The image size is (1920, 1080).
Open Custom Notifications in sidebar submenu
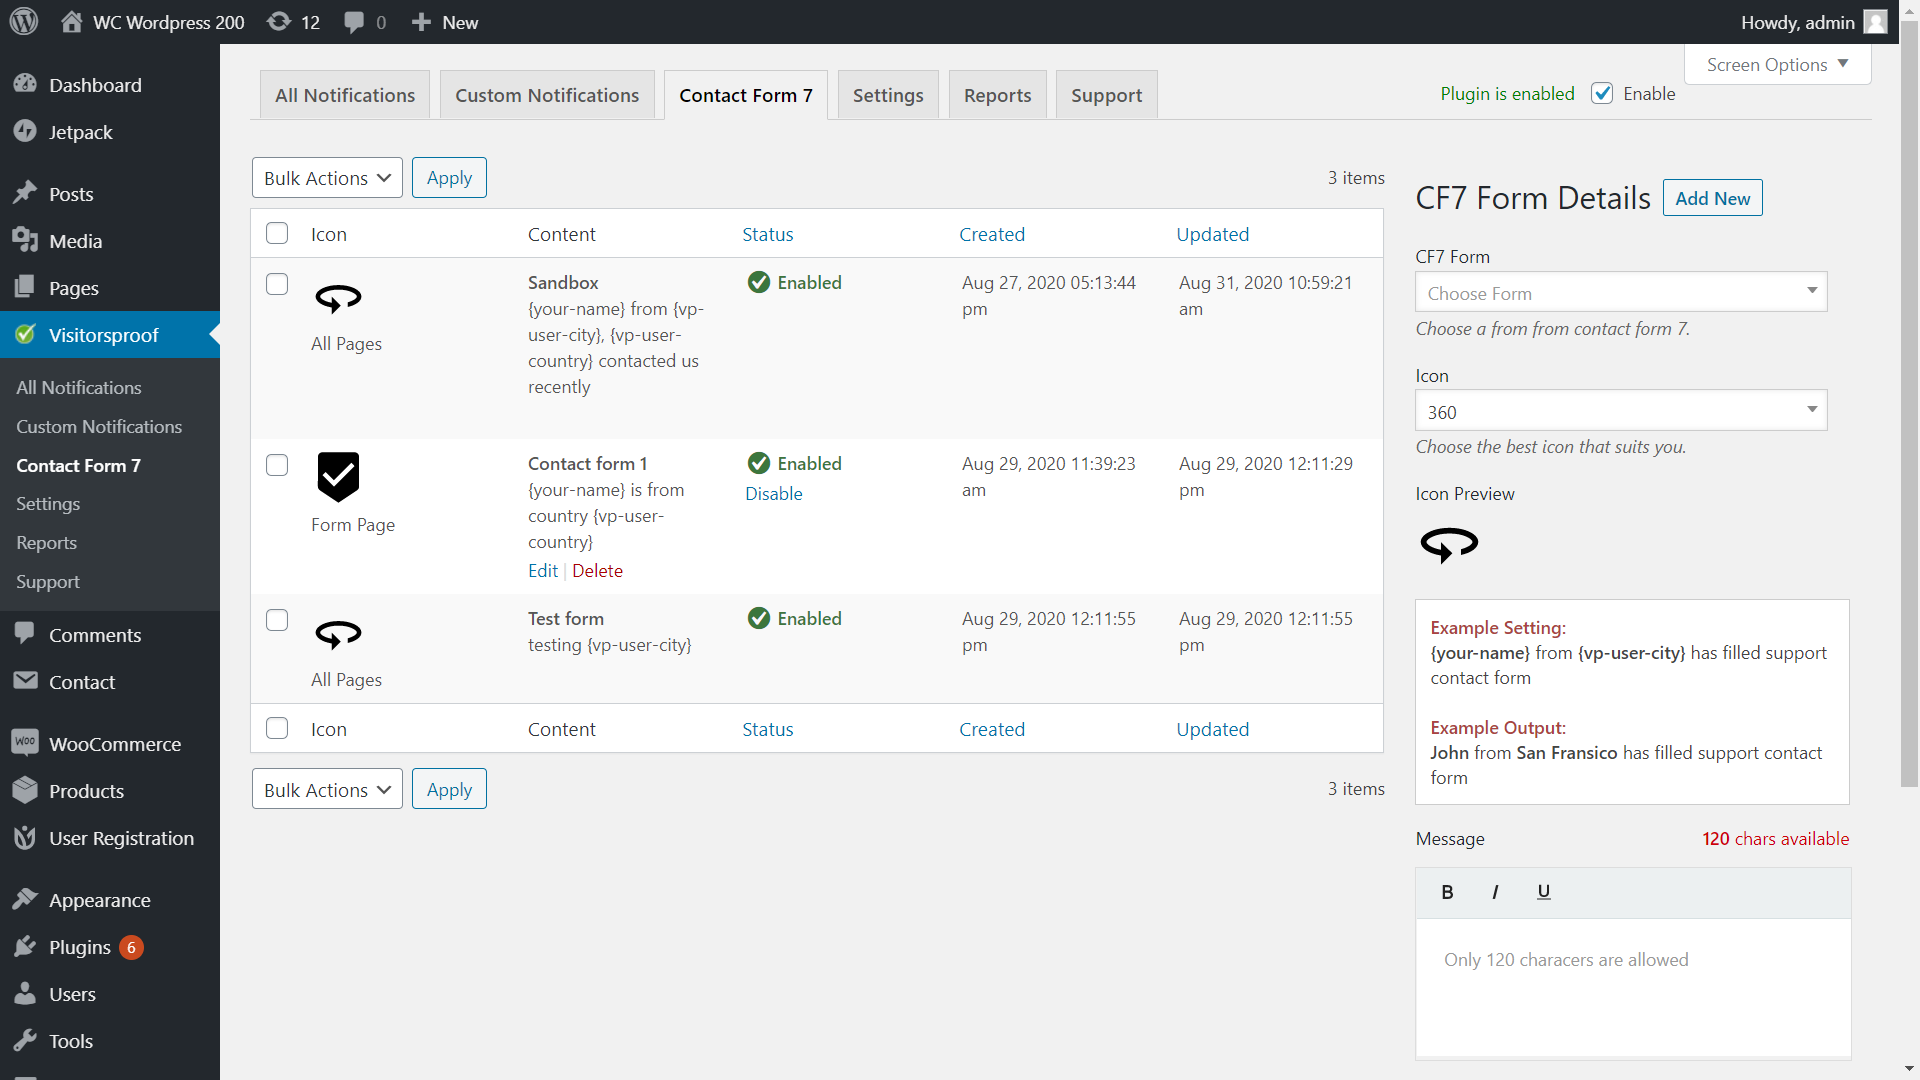click(99, 426)
